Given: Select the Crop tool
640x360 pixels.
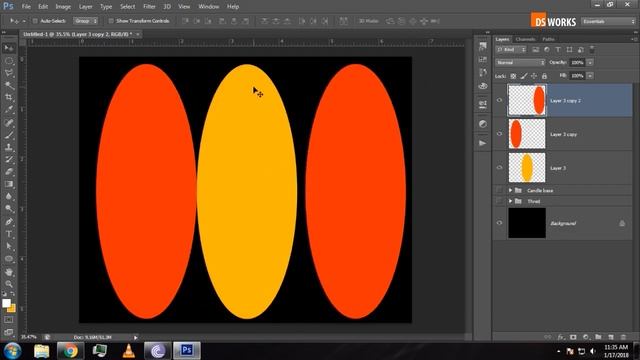Looking at the screenshot, I should [x=9, y=98].
